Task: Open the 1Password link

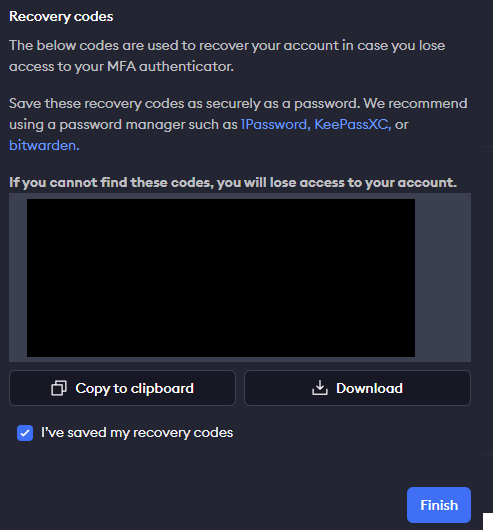Action: [273, 124]
